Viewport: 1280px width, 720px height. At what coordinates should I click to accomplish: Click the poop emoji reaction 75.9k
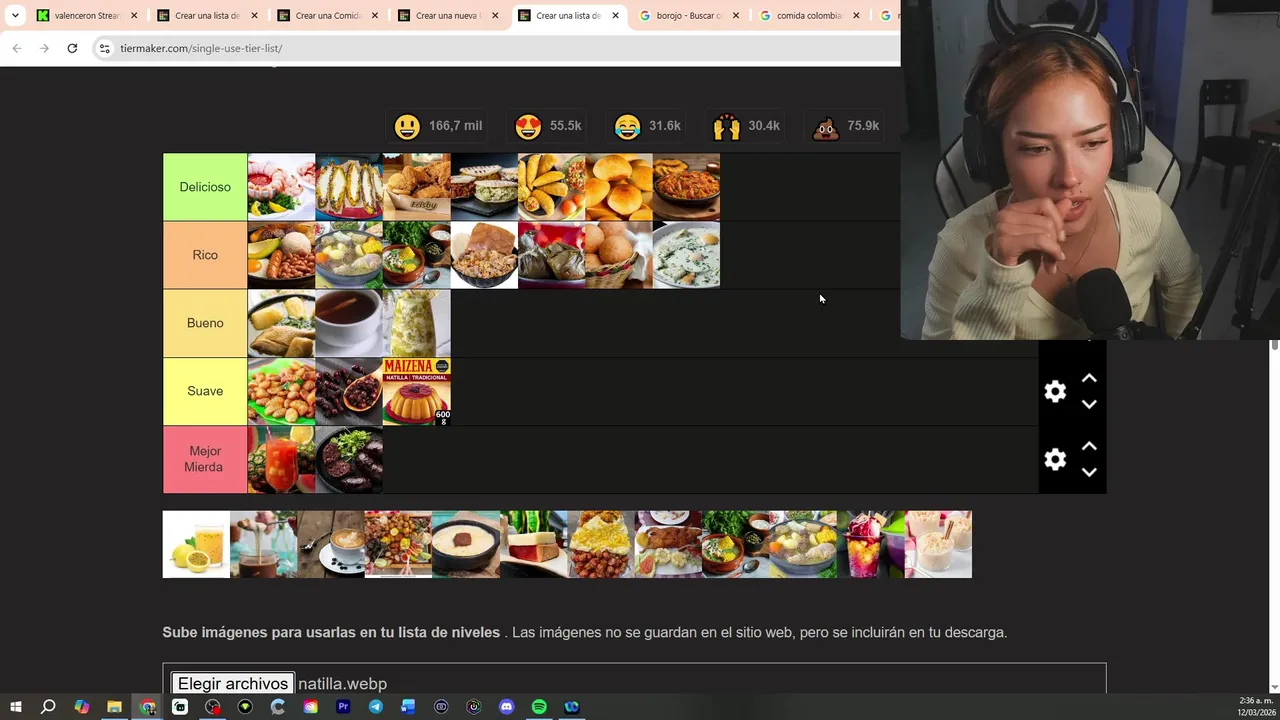(x=846, y=126)
